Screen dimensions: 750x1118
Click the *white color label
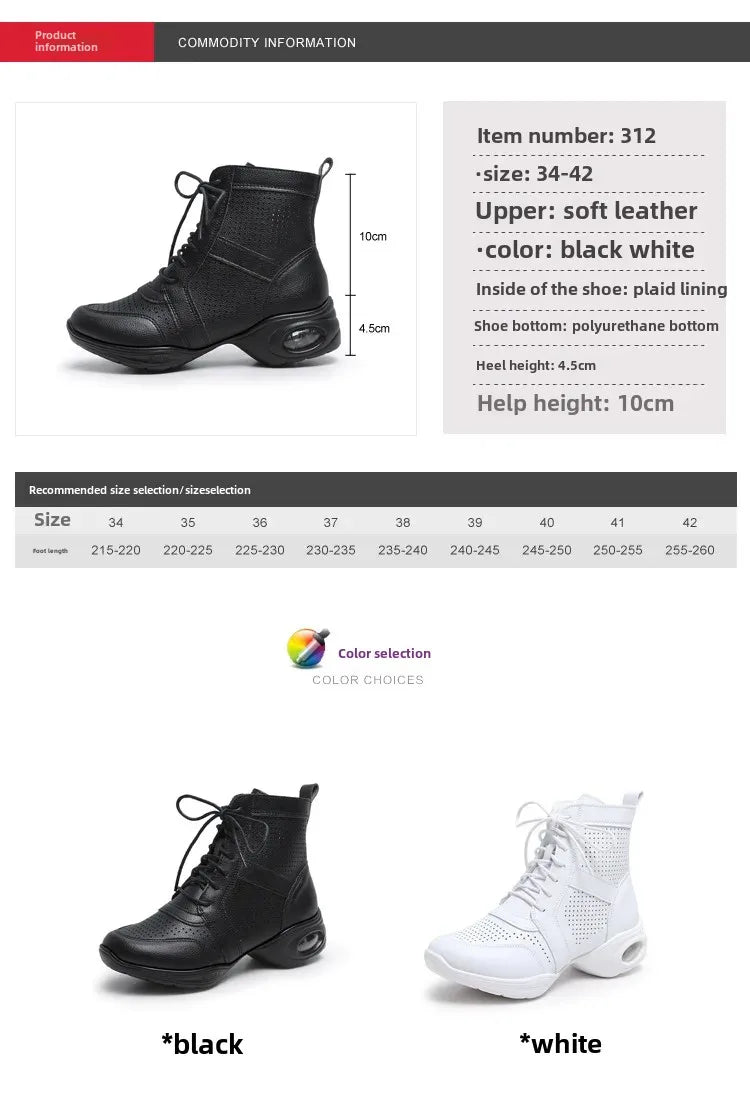pos(560,1043)
